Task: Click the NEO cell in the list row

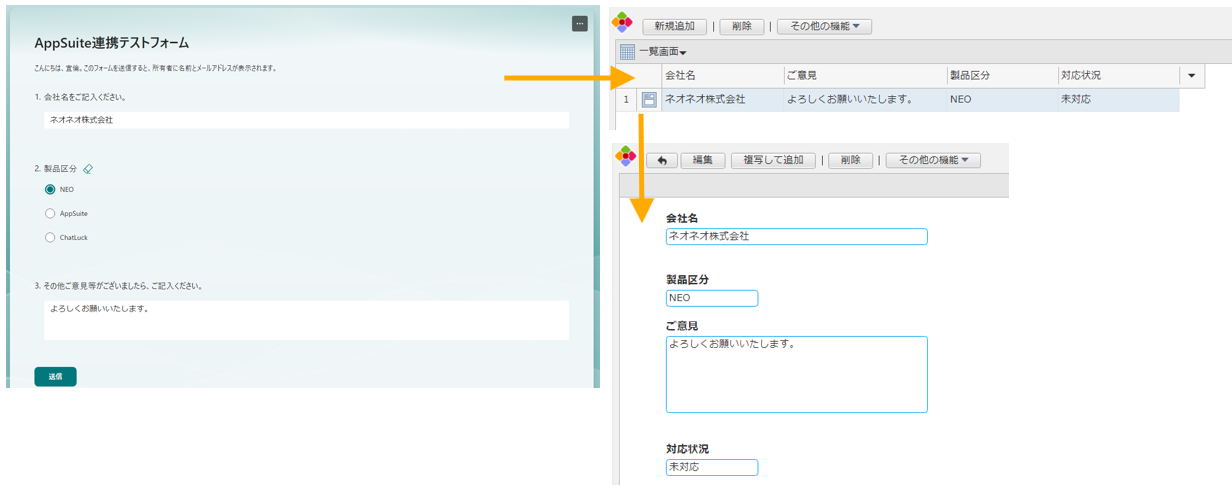Action: (x=1002, y=99)
